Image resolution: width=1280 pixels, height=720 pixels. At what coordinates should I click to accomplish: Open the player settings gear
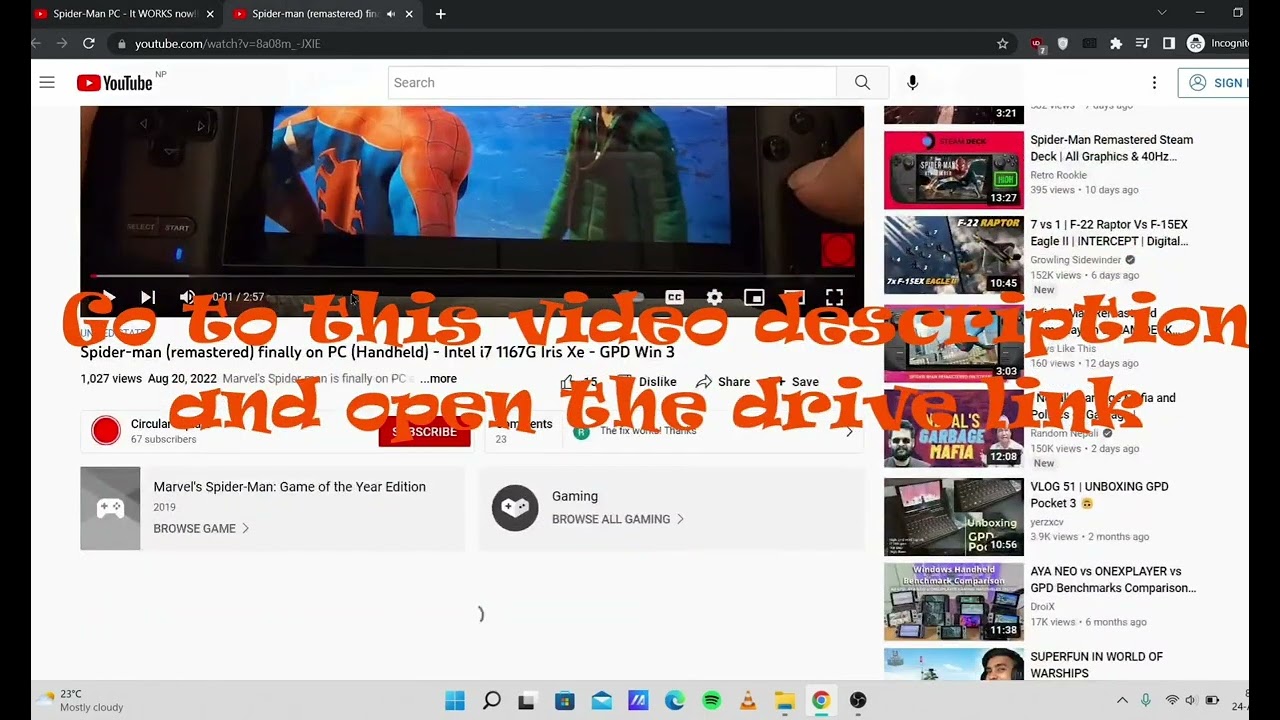click(714, 297)
